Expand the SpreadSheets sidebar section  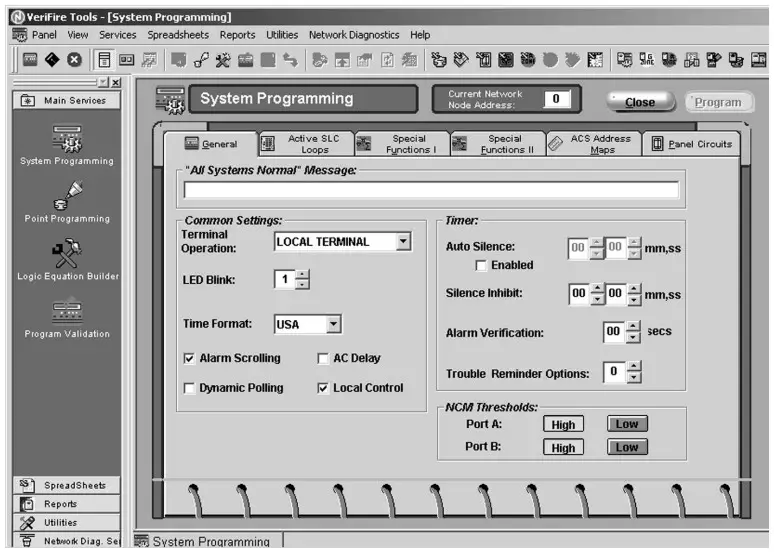67,486
